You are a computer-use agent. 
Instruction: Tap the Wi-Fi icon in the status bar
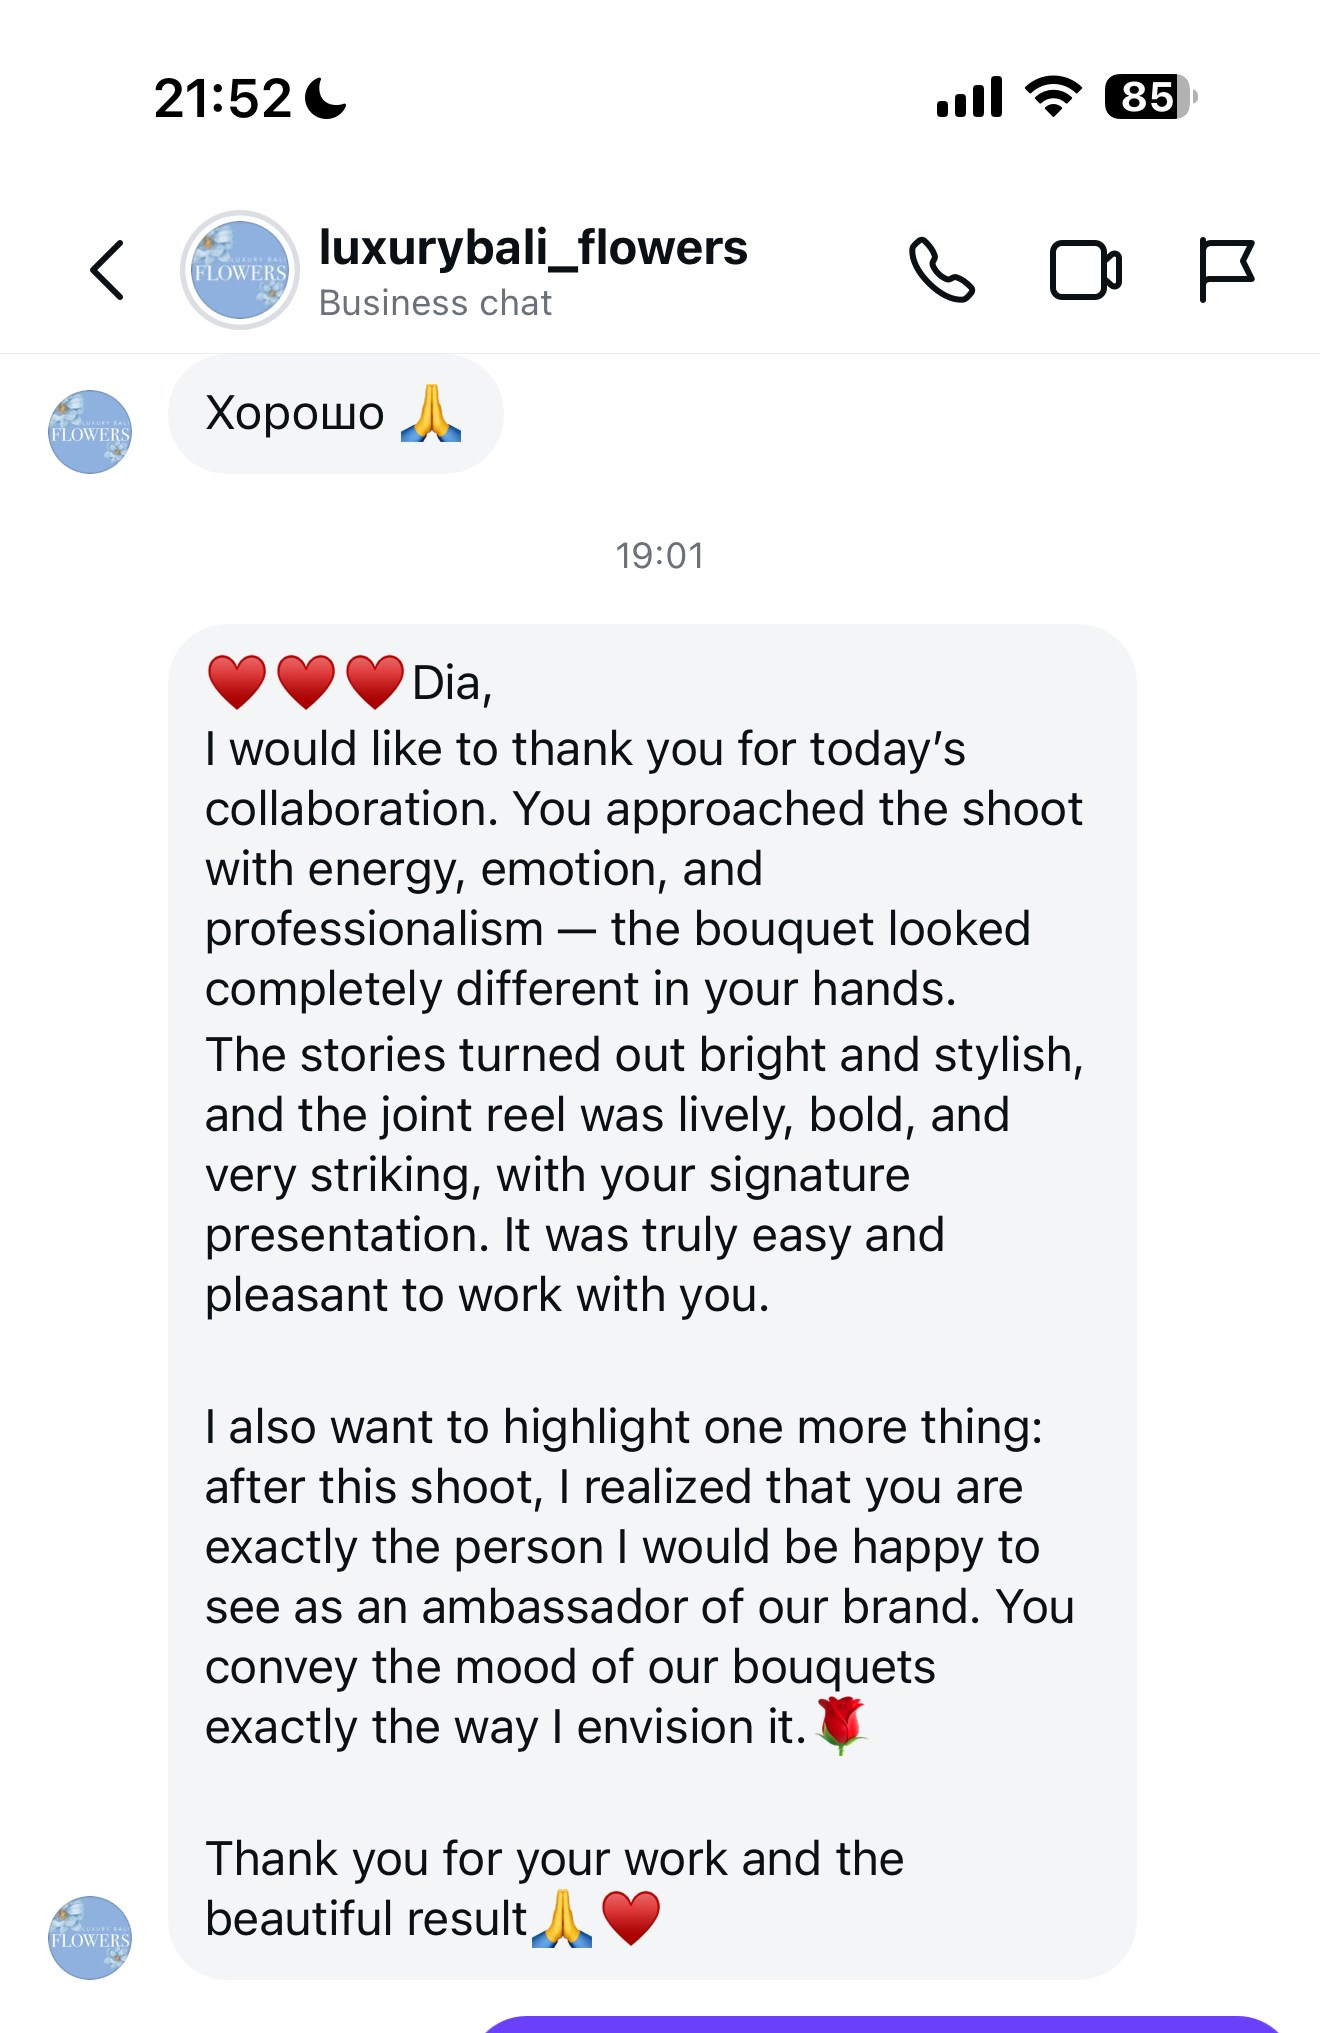pyautogui.click(x=1052, y=97)
